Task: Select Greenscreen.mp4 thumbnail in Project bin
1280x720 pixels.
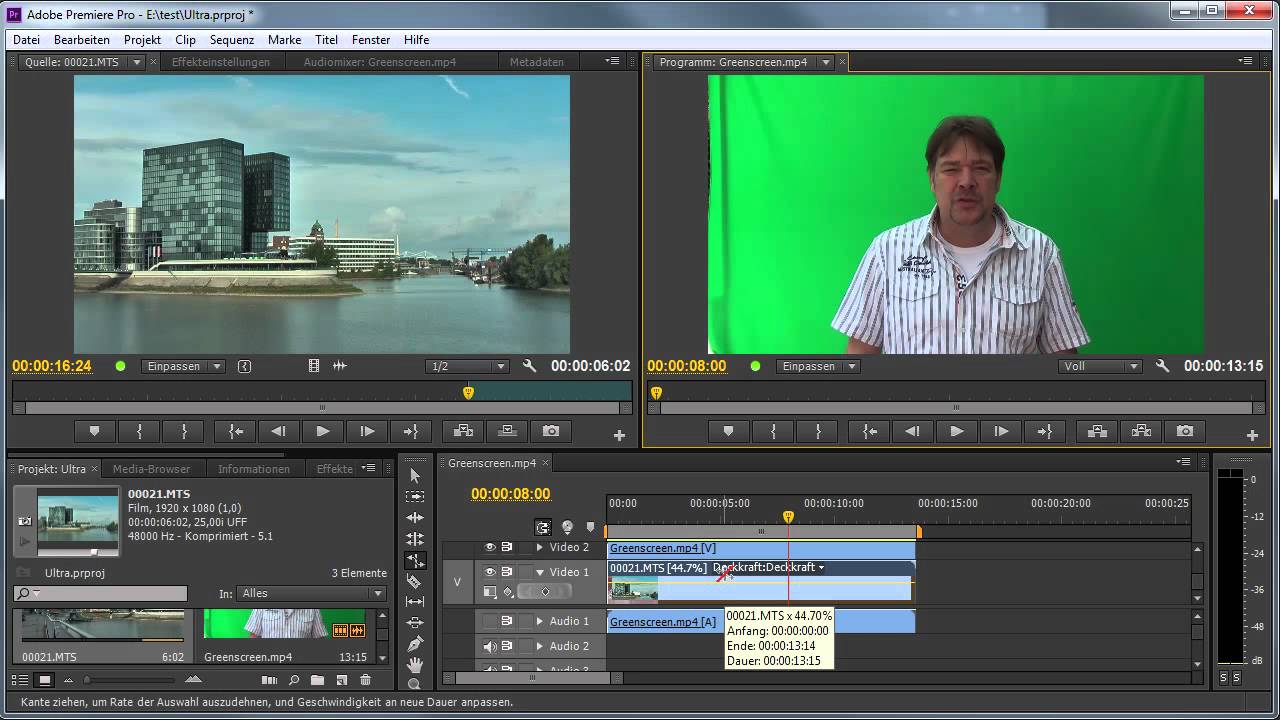Action: 284,623
